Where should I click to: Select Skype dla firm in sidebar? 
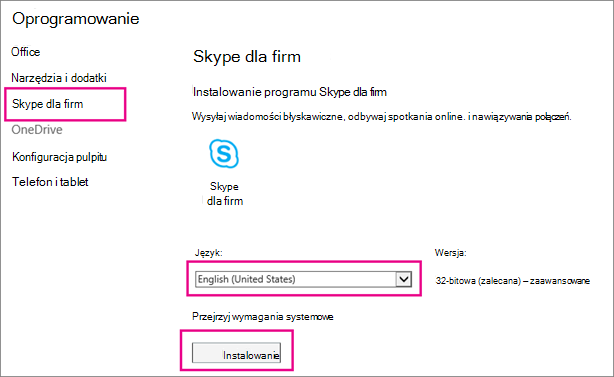click(x=47, y=104)
